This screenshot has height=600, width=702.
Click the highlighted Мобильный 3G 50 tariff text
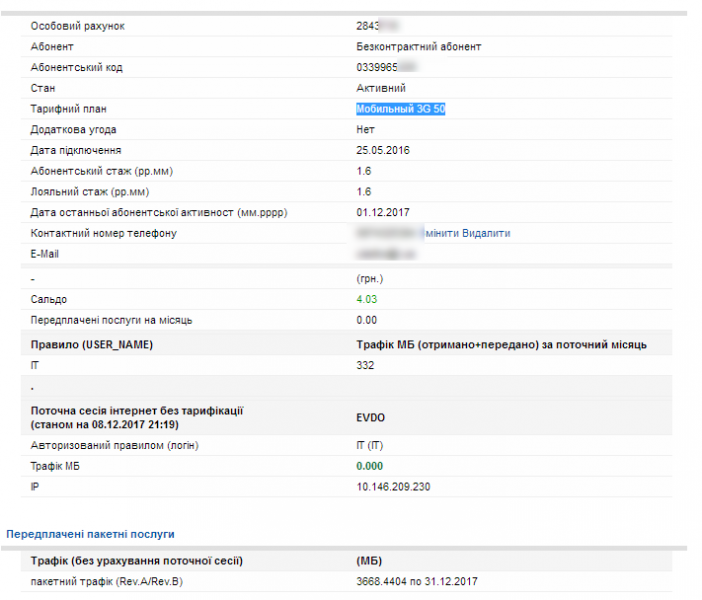400,109
